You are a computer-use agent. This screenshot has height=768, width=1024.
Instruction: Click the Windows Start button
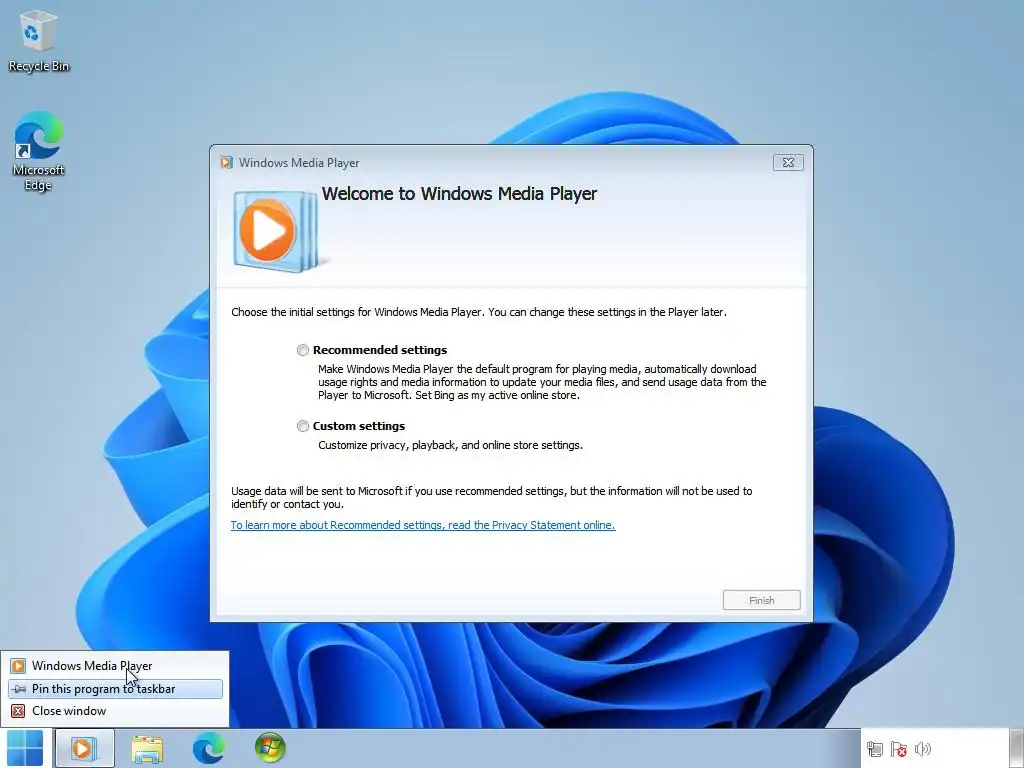click(x=25, y=748)
